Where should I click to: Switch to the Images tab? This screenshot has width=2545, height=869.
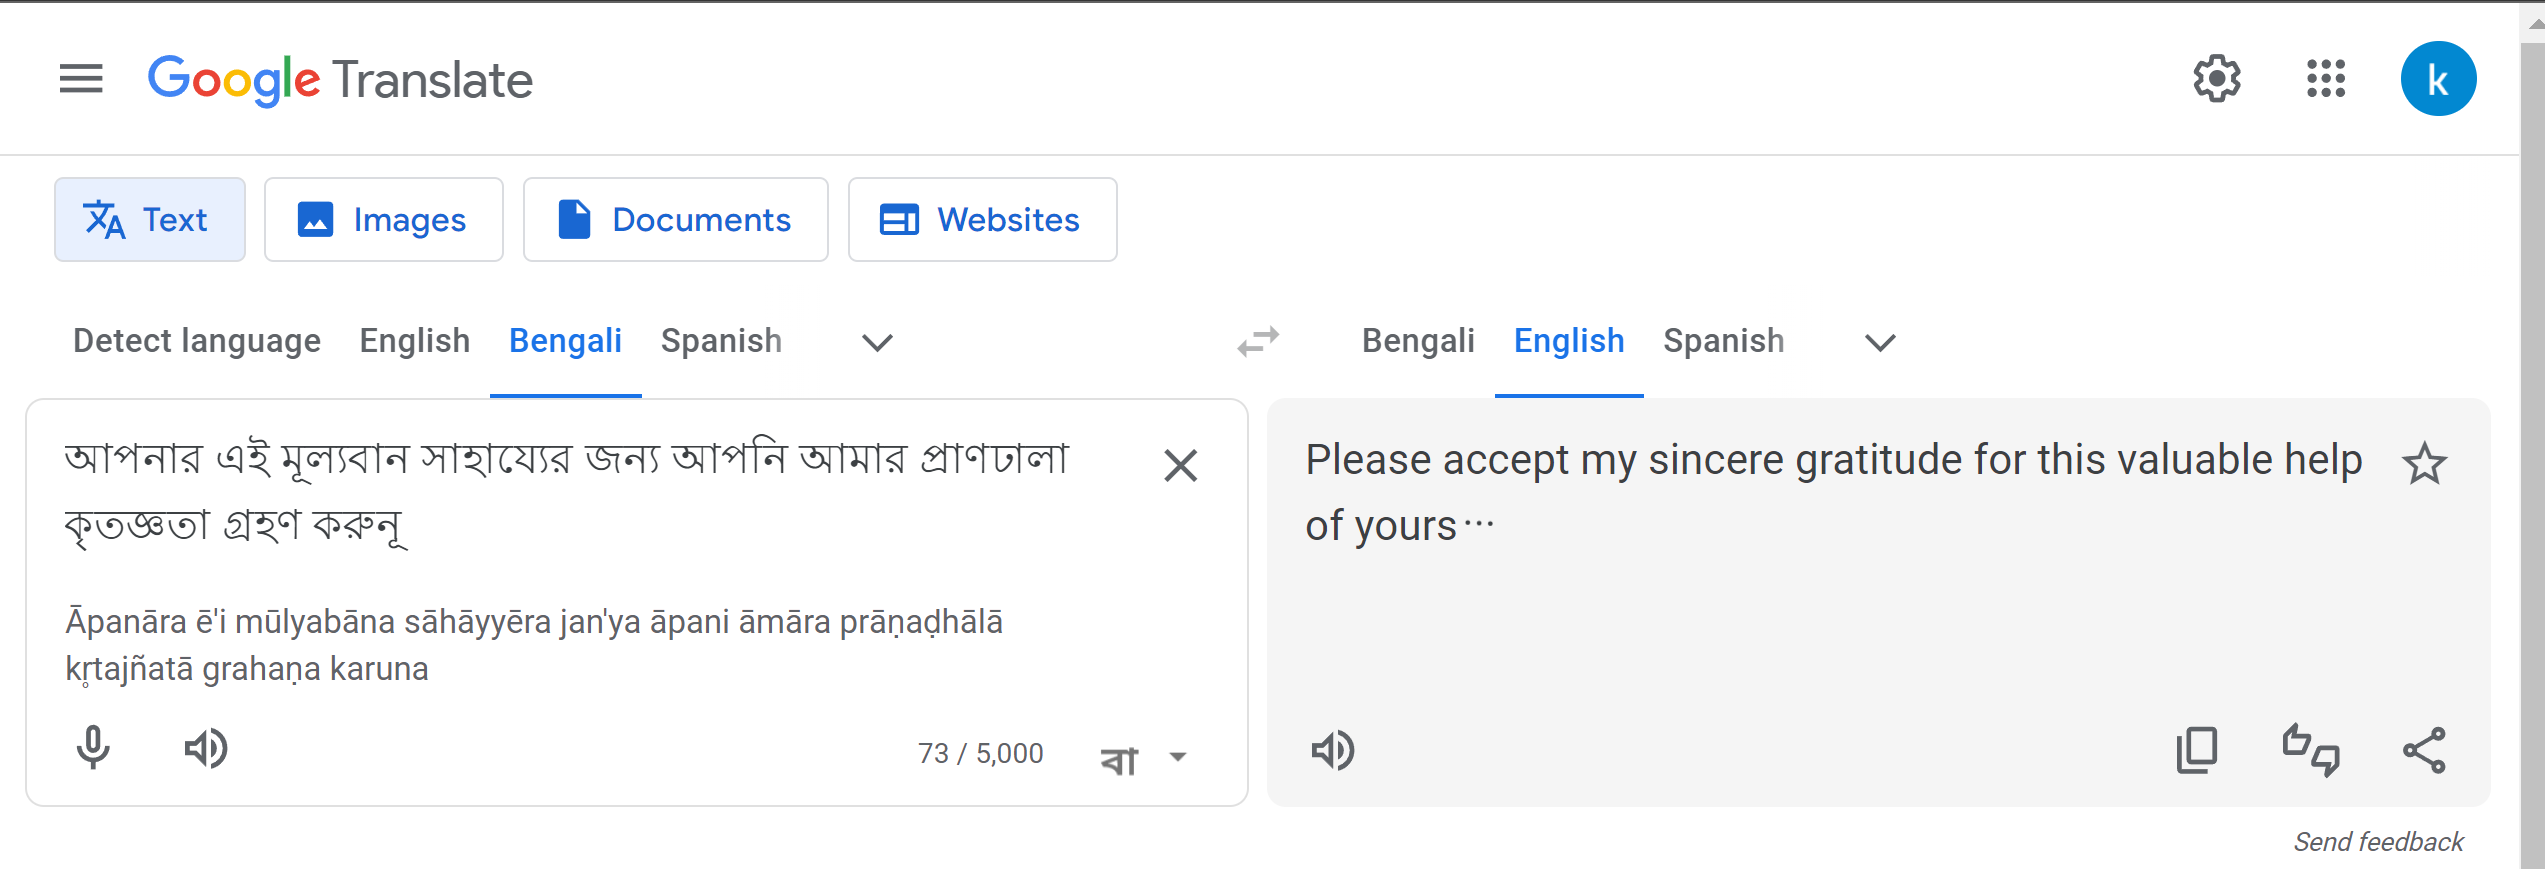384,220
